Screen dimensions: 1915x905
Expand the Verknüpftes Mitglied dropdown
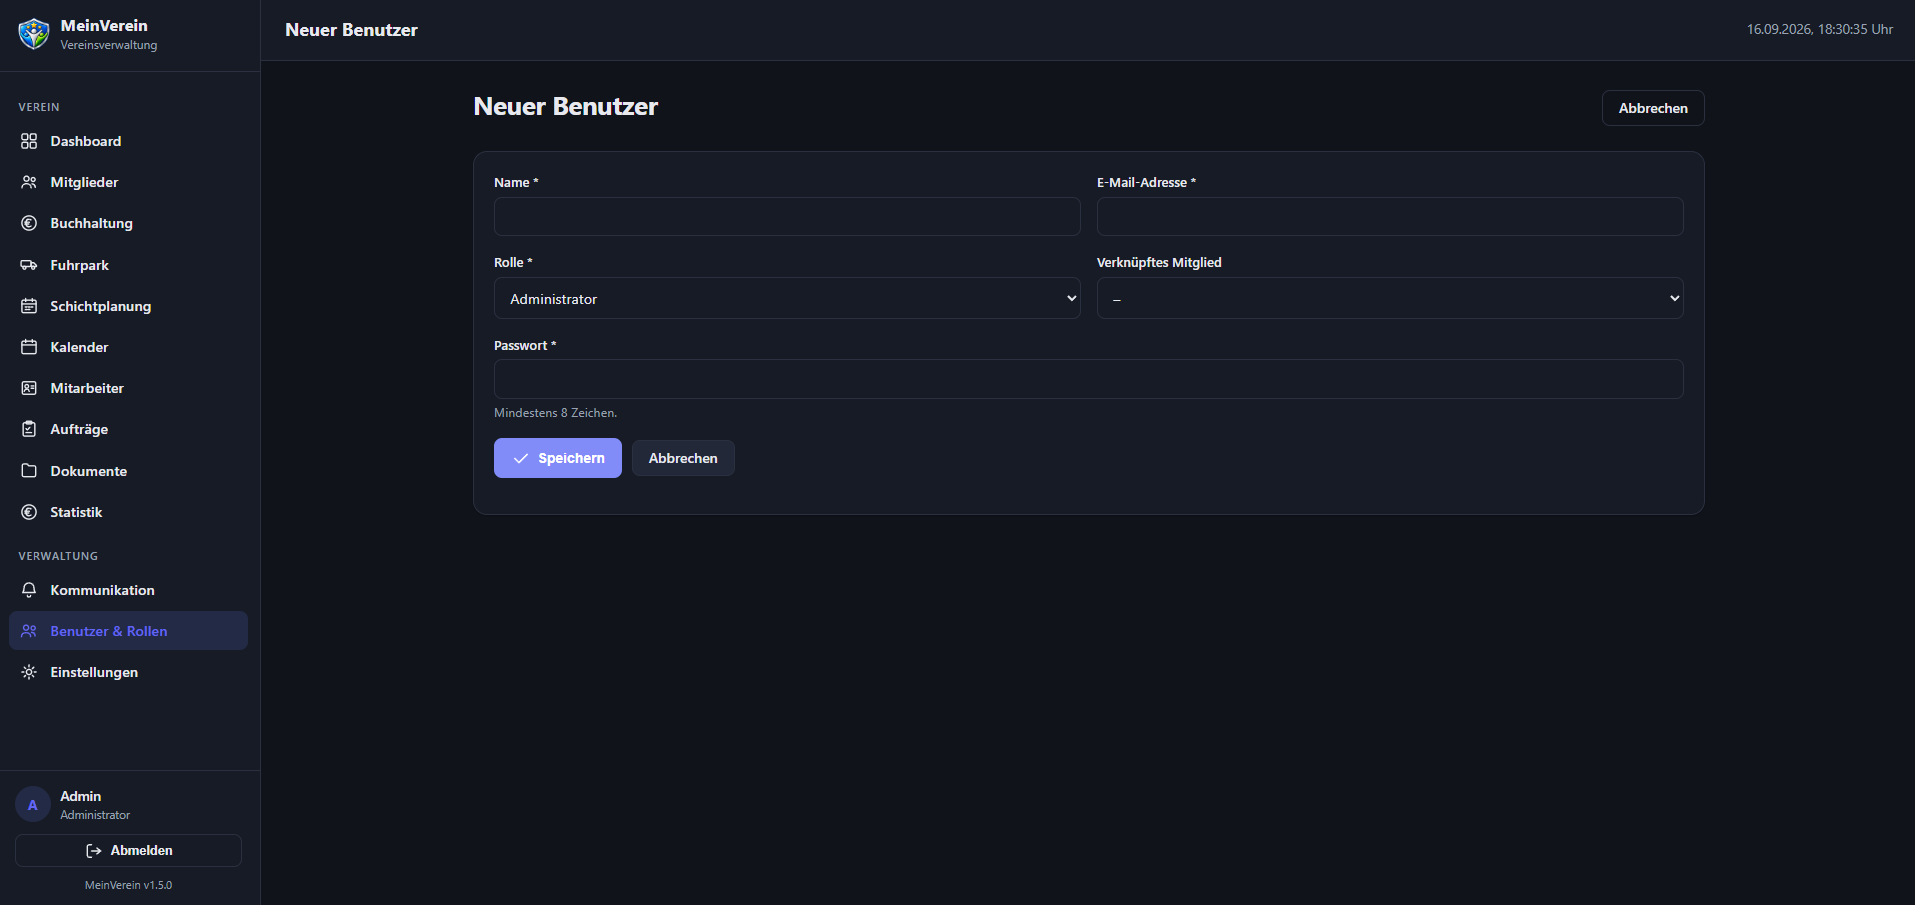click(x=1390, y=298)
